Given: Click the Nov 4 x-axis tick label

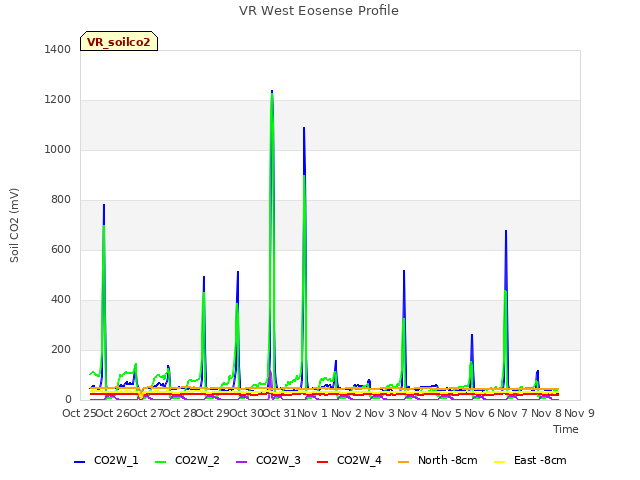Looking at the screenshot, I should (x=412, y=413).
